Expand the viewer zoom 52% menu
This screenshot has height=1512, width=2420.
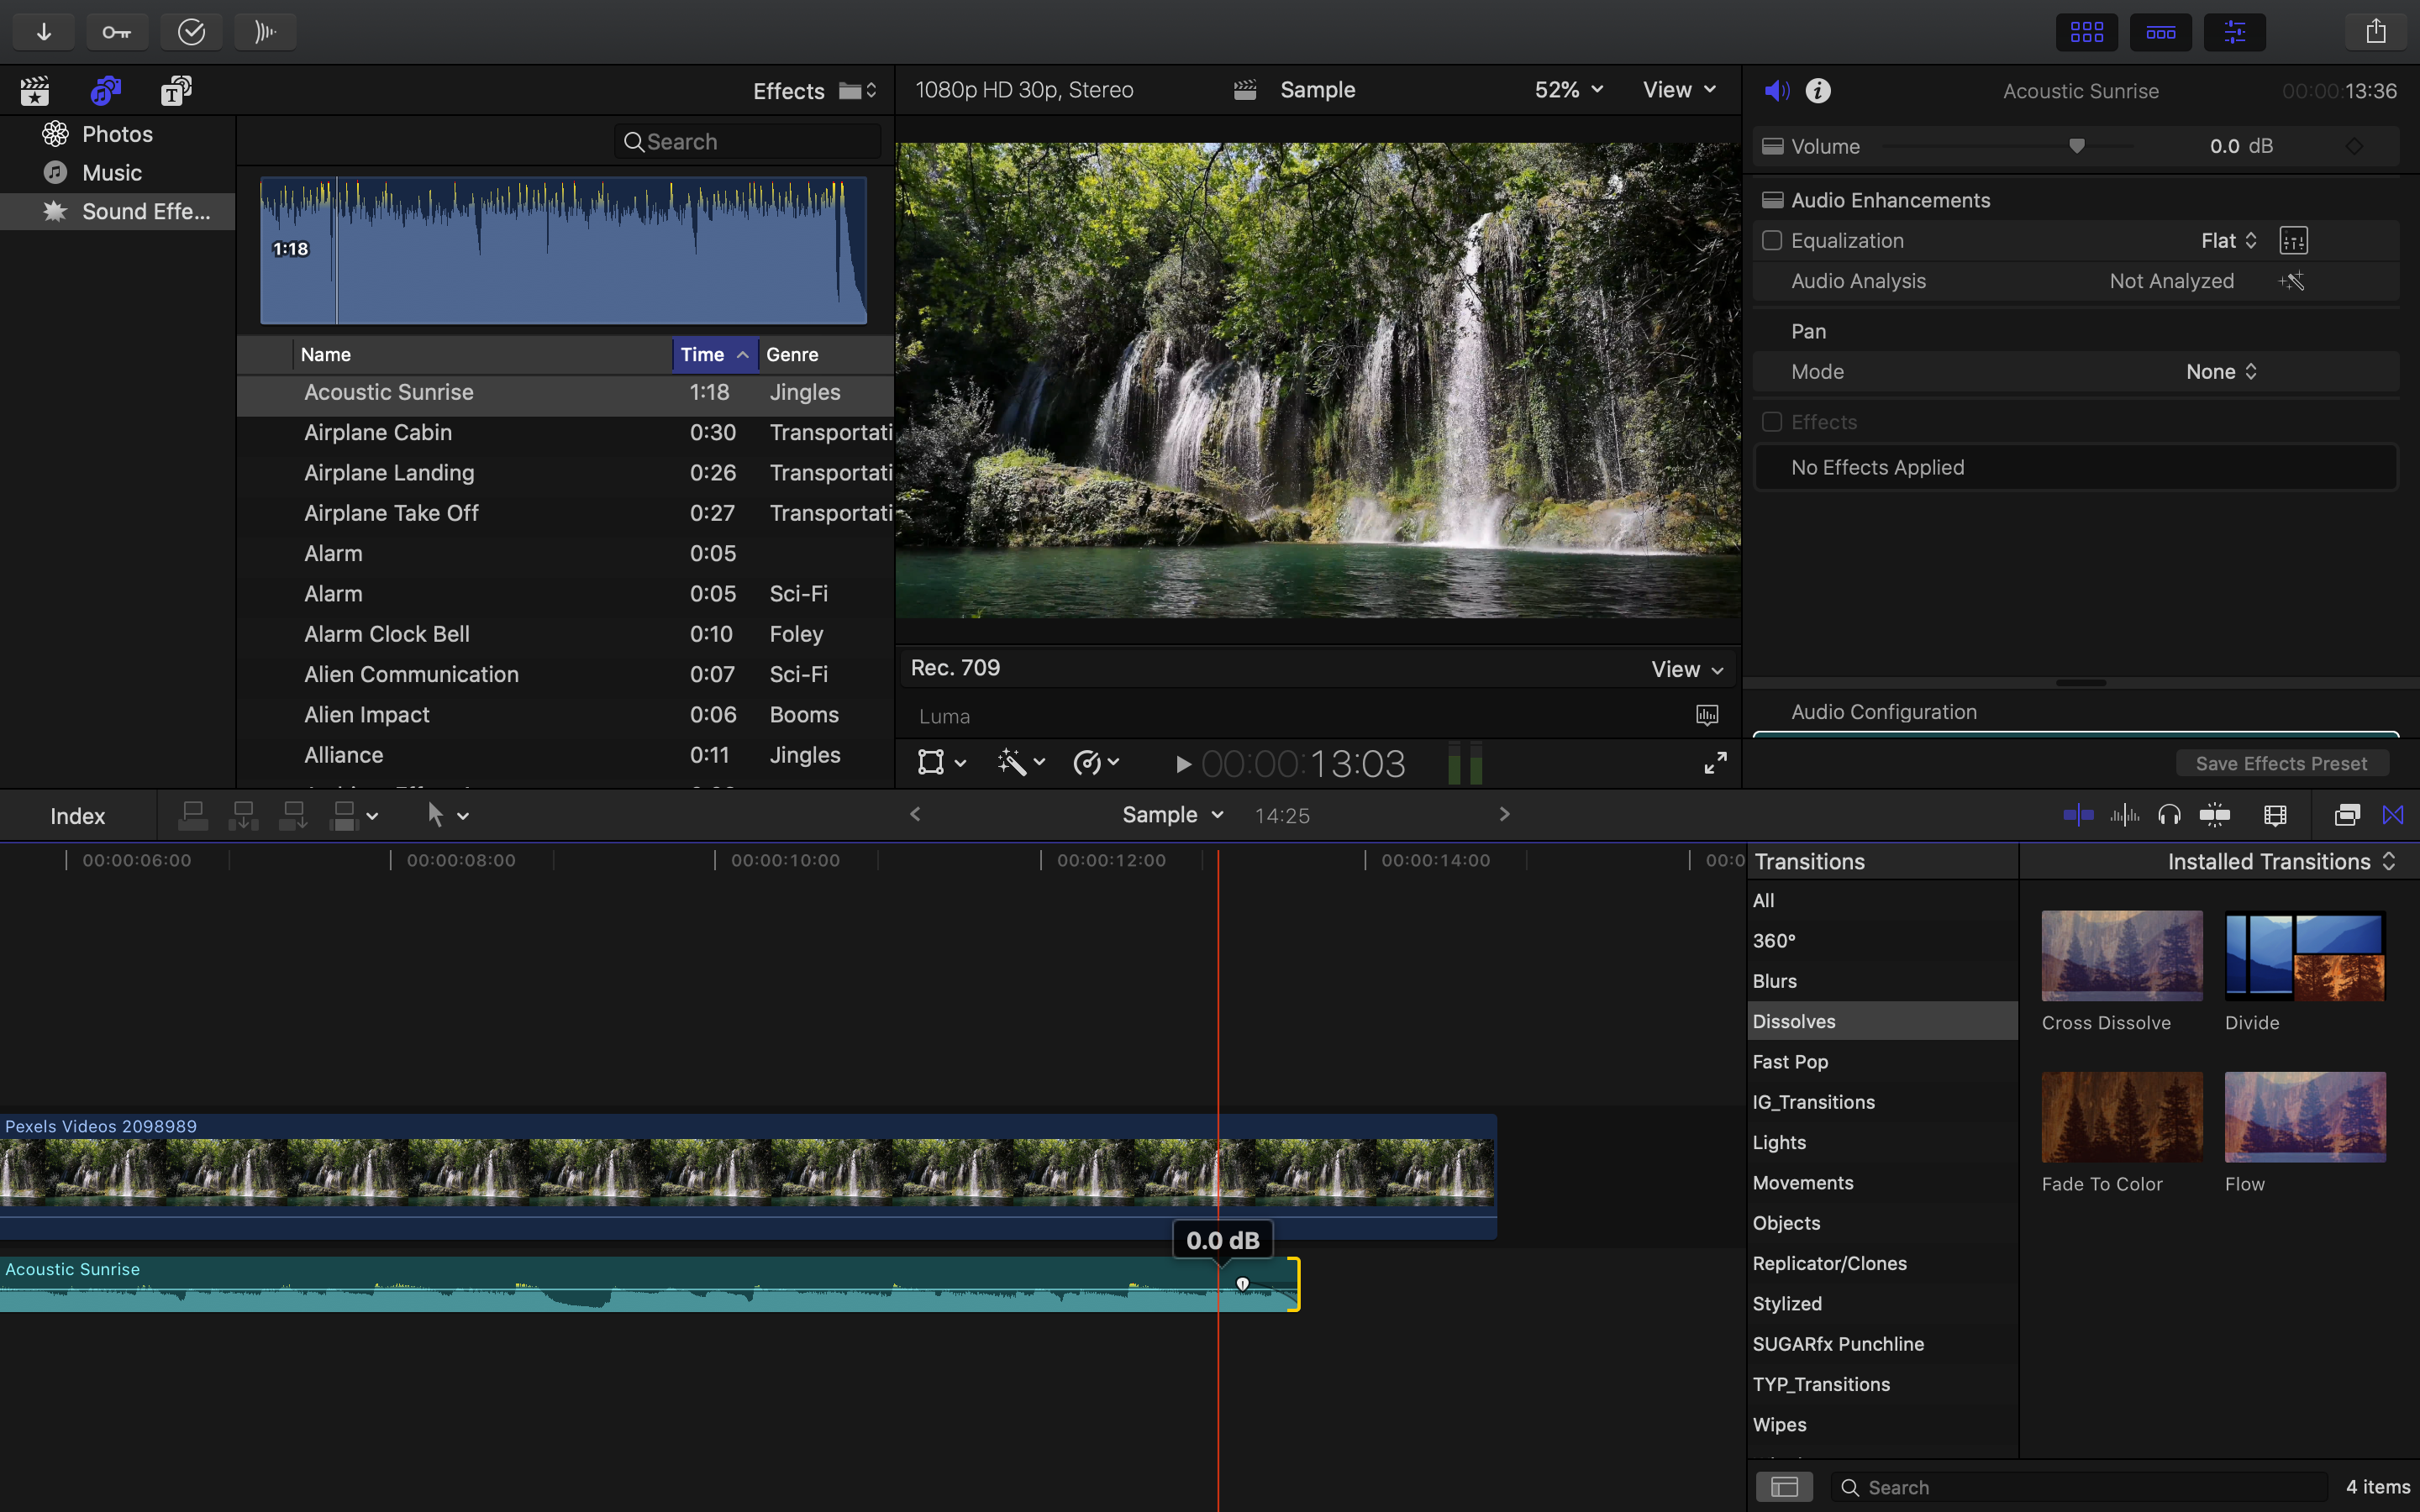(1566, 89)
